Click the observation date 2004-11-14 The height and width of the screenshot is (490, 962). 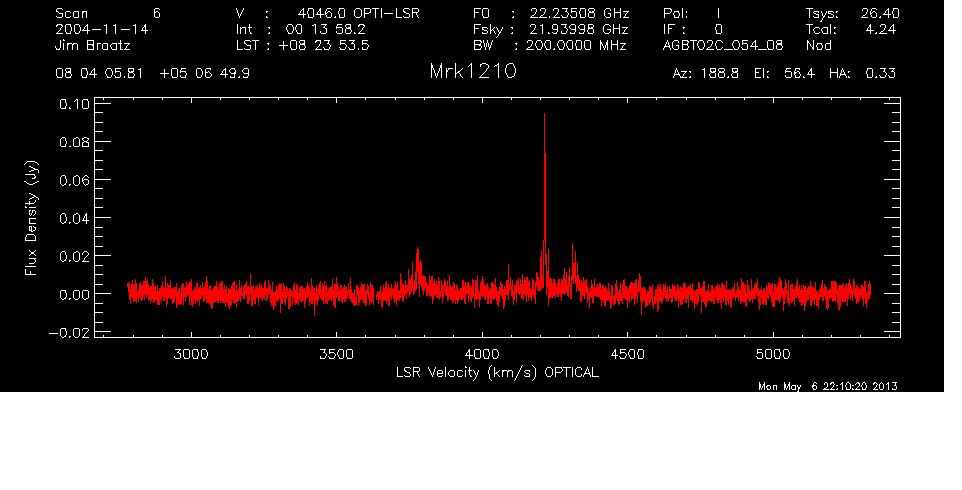click(x=102, y=29)
